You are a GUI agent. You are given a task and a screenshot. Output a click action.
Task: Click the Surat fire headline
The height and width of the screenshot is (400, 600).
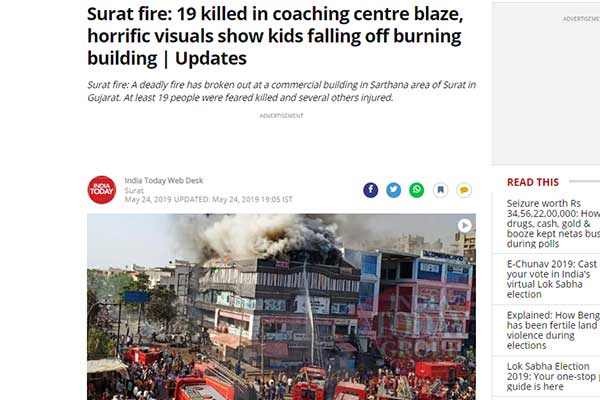point(275,36)
